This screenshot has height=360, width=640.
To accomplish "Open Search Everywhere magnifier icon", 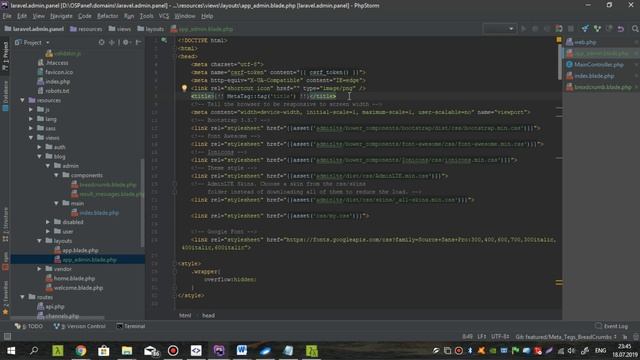I will [635, 29].
